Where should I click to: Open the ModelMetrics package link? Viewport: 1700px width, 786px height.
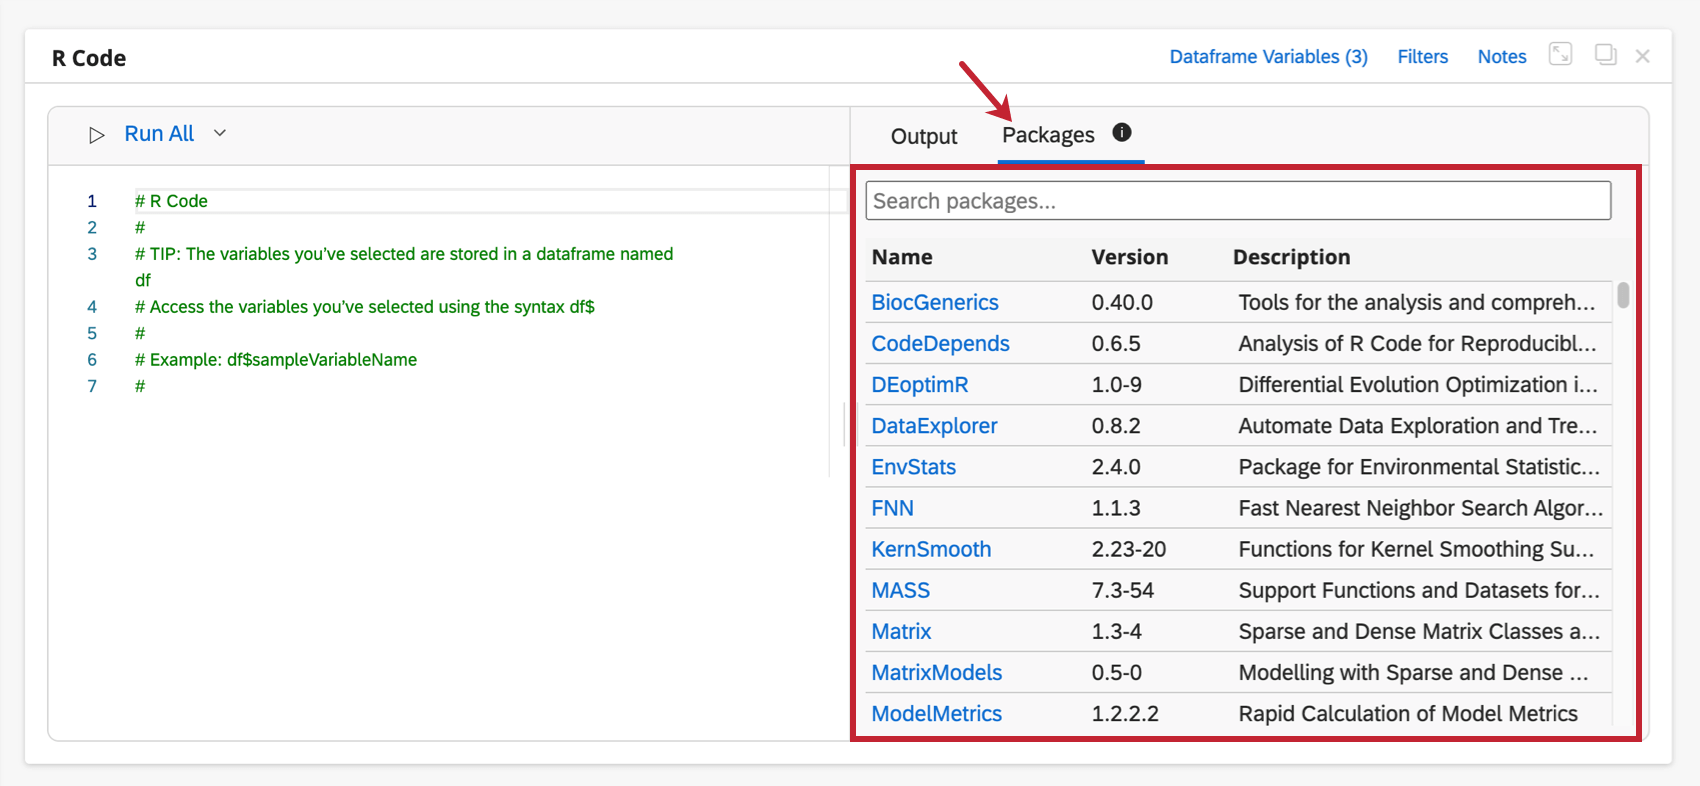936,713
